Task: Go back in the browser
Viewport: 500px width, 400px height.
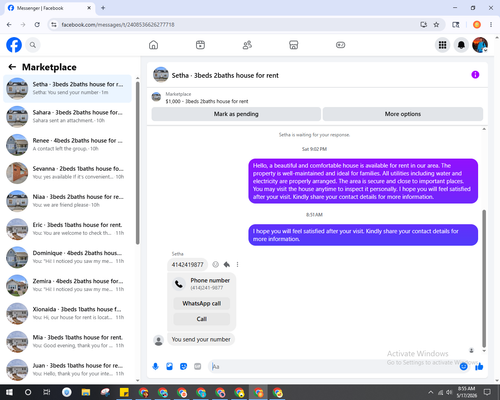Action: (9, 25)
